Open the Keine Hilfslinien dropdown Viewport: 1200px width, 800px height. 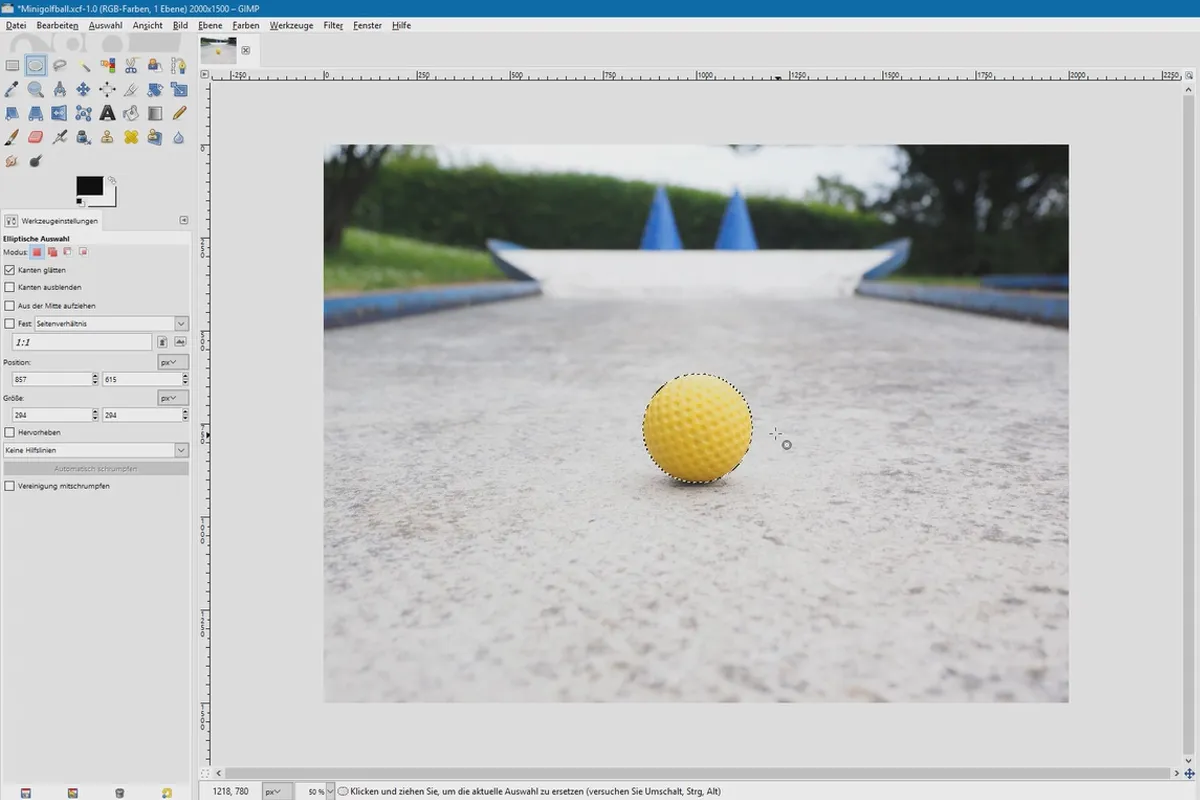point(96,450)
